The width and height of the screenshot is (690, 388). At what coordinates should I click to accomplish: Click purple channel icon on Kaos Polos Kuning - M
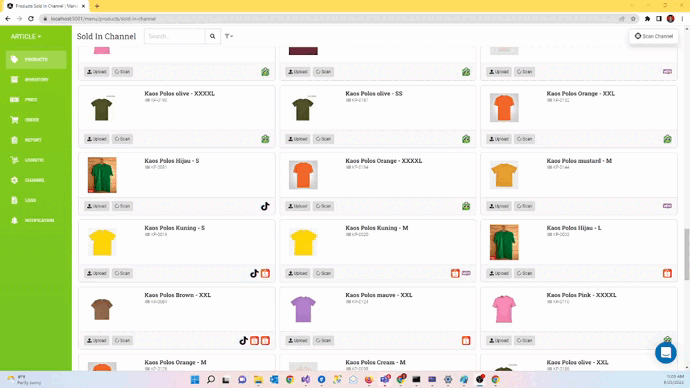click(466, 273)
